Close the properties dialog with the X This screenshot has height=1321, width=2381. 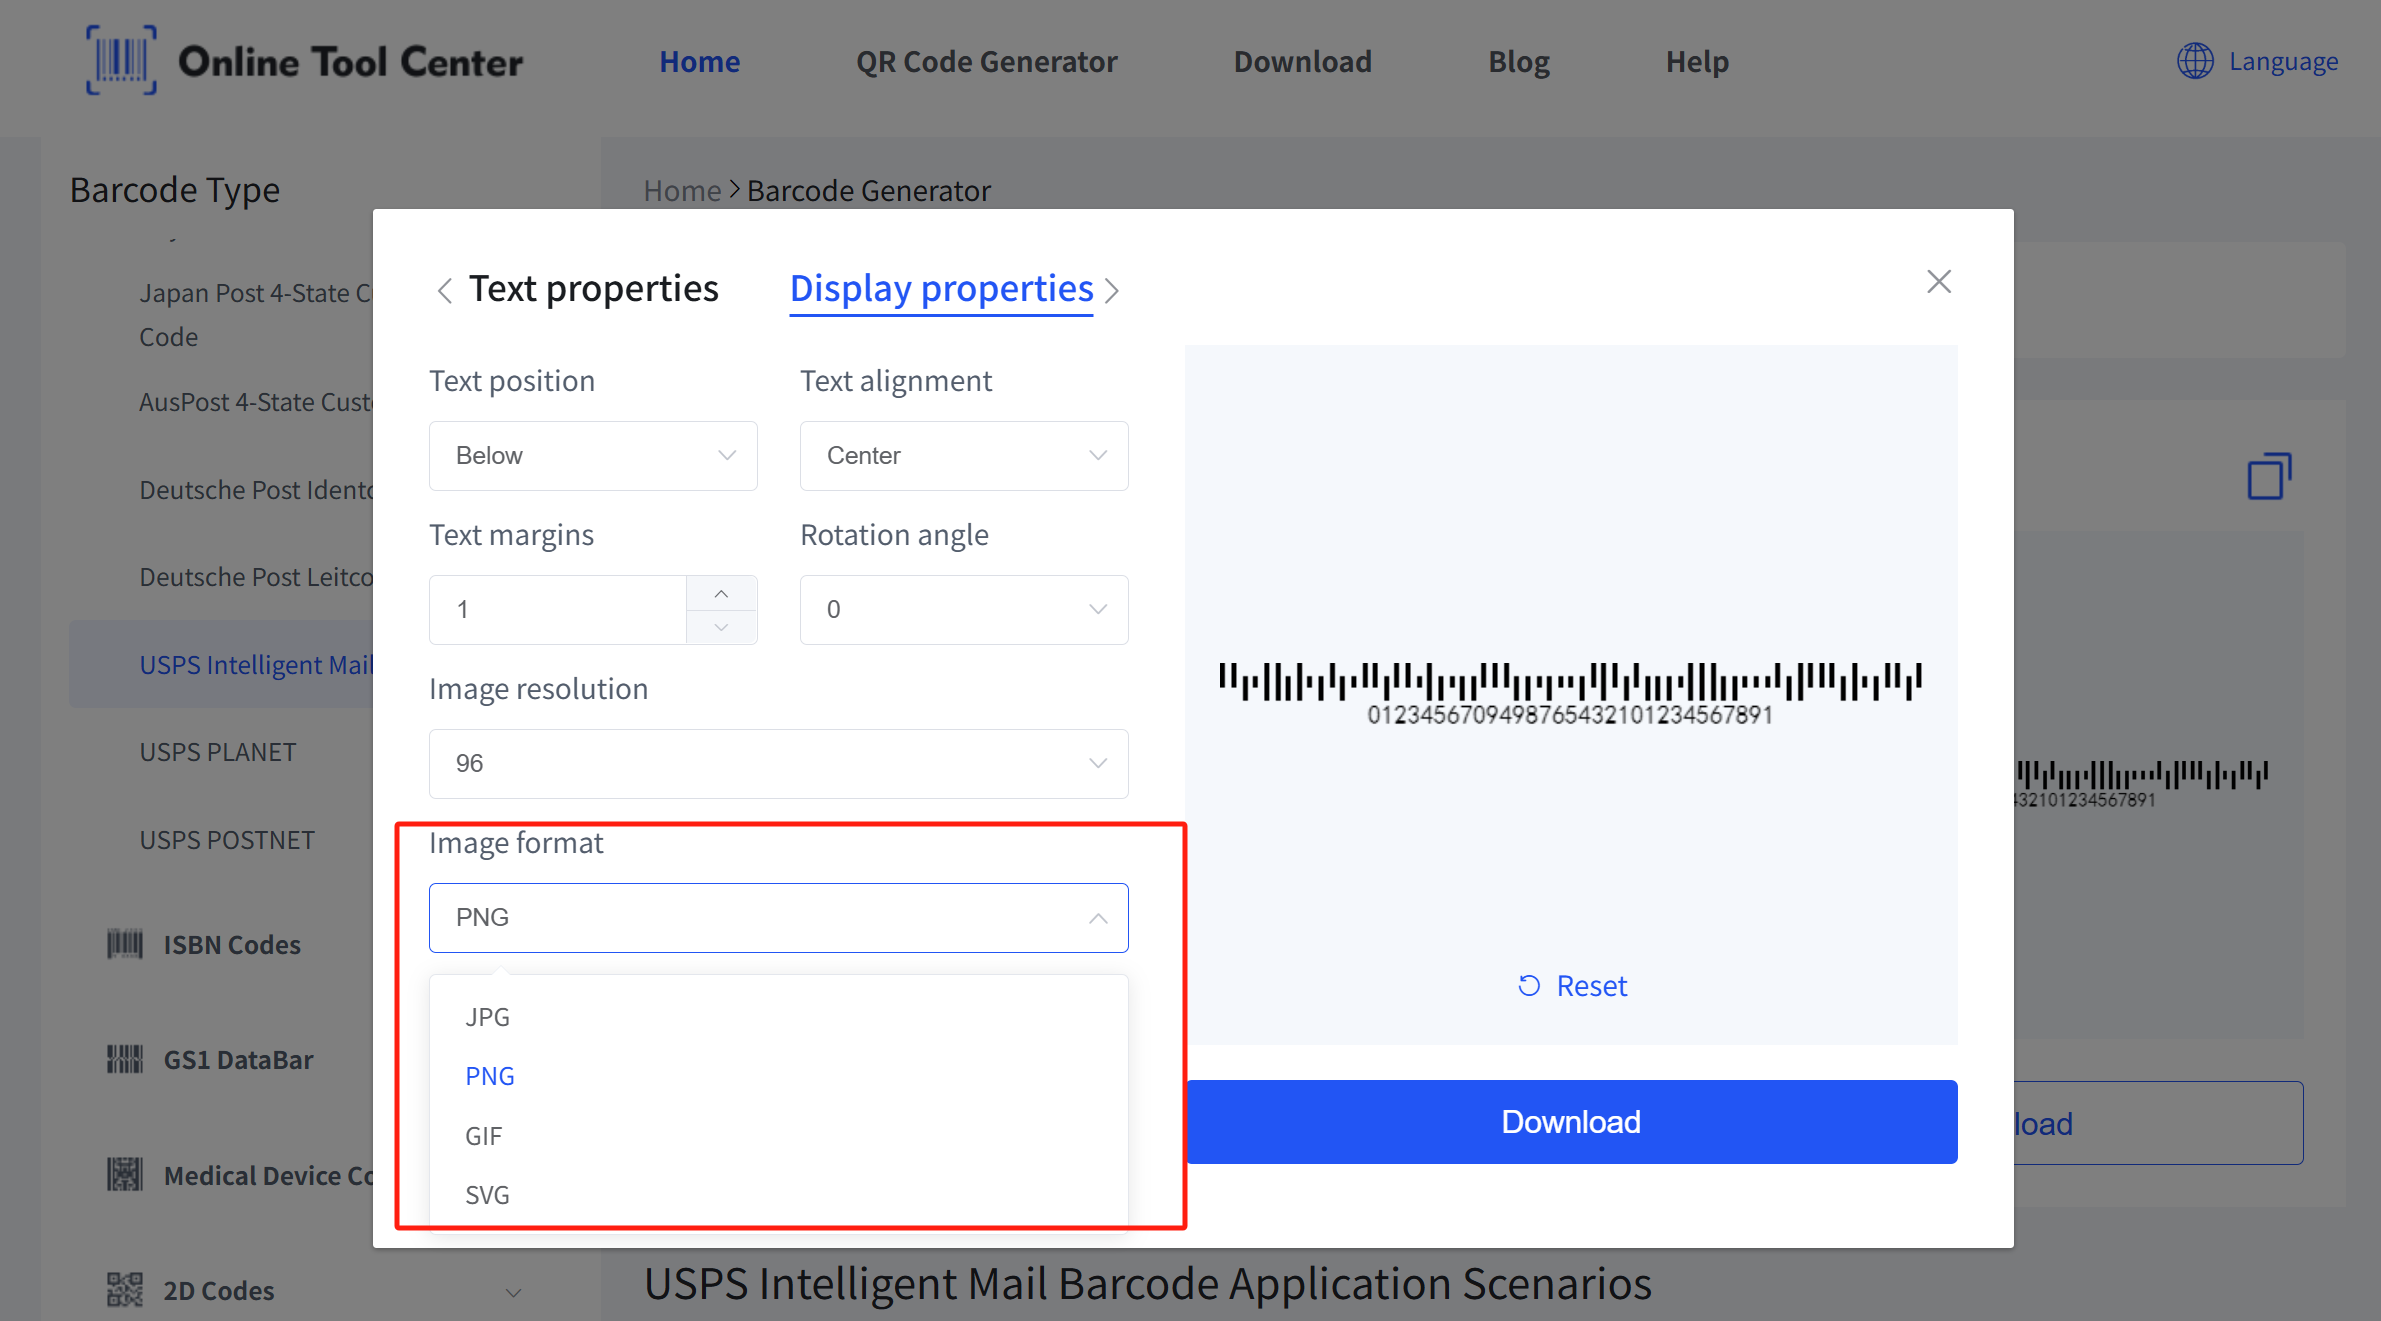click(1939, 282)
